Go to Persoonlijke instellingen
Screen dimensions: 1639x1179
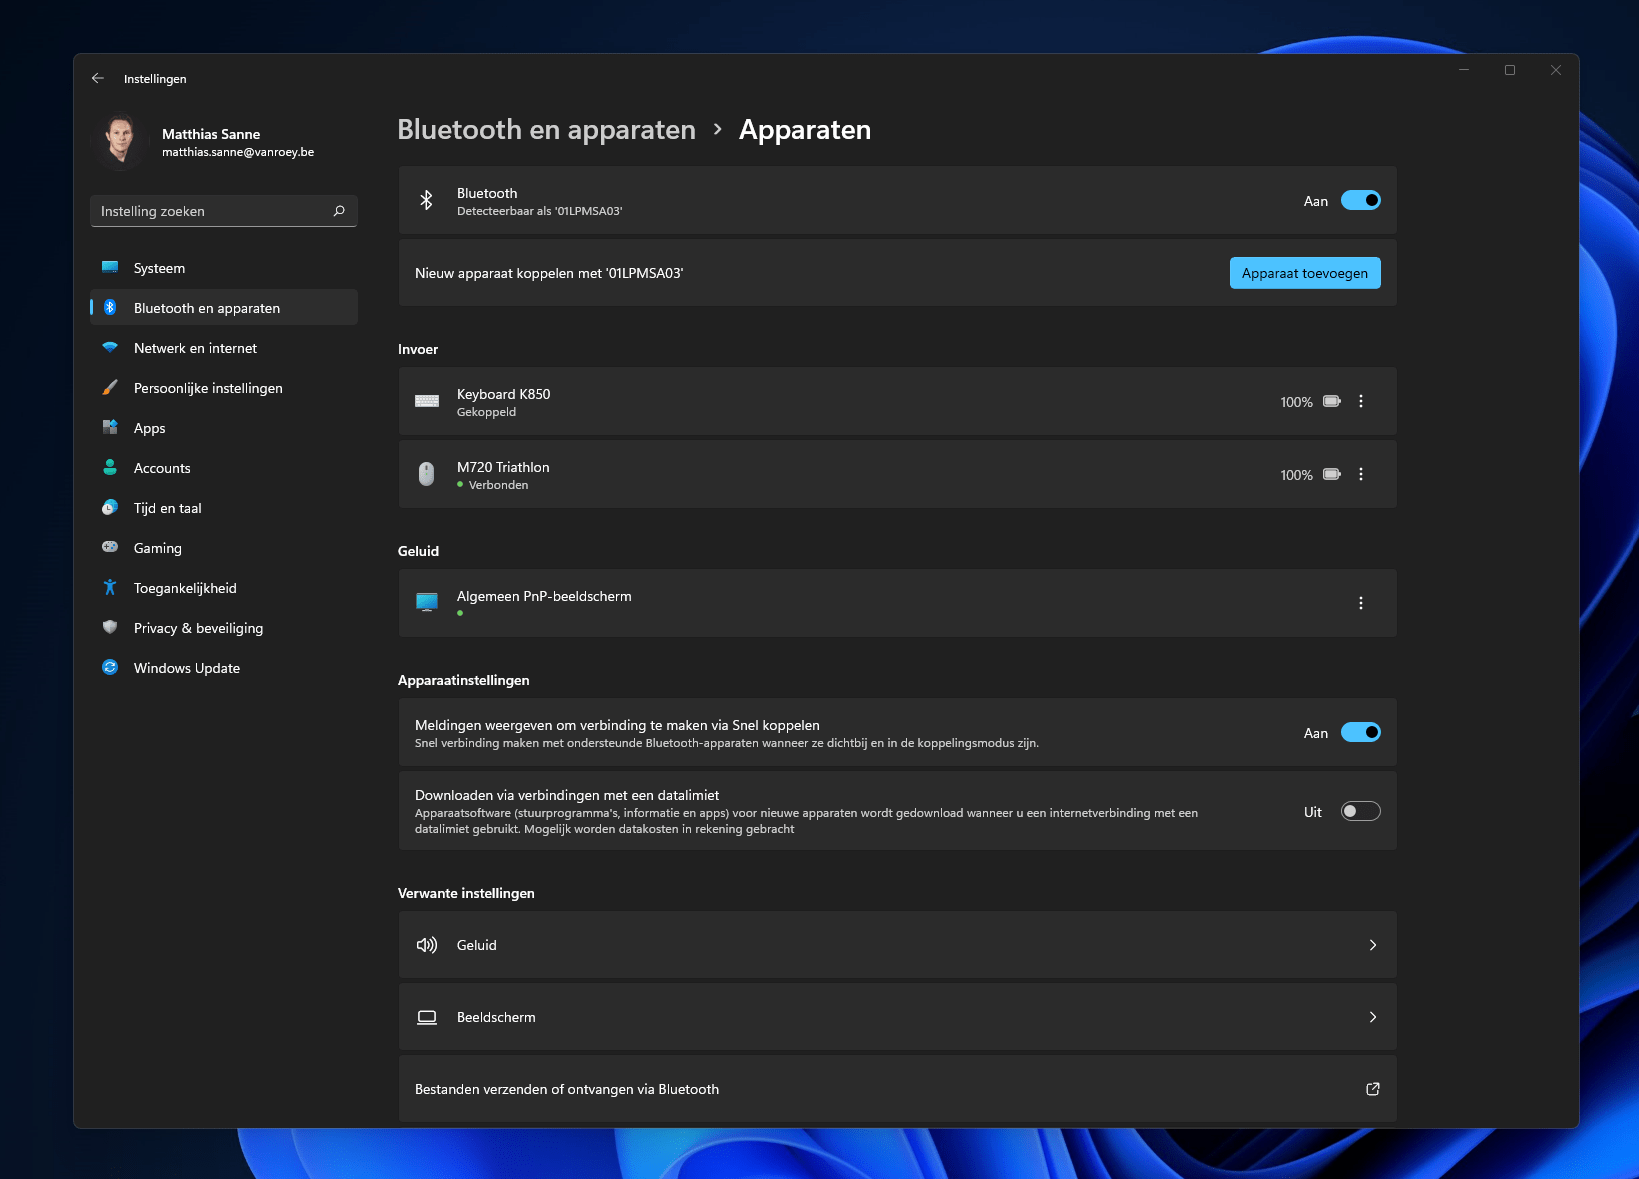tap(224, 388)
